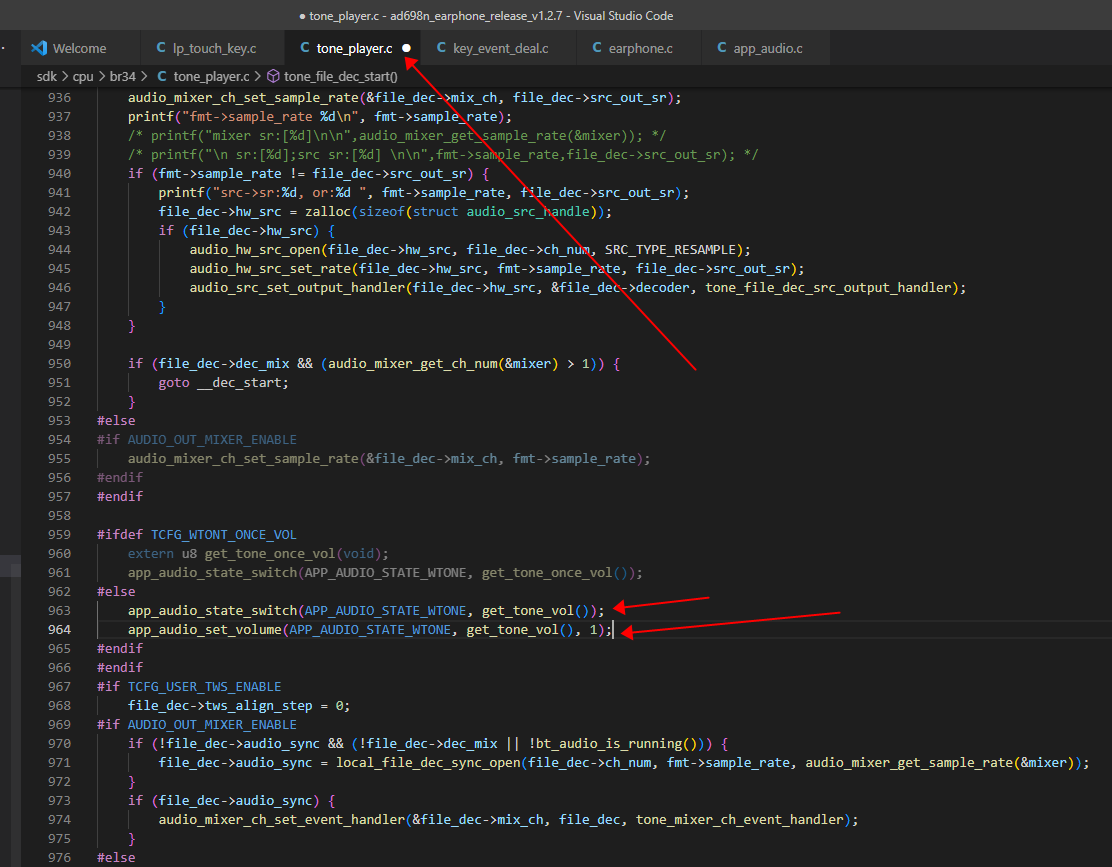Click line number 964 in the gutter
This screenshot has width=1112, height=867.
click(60, 630)
